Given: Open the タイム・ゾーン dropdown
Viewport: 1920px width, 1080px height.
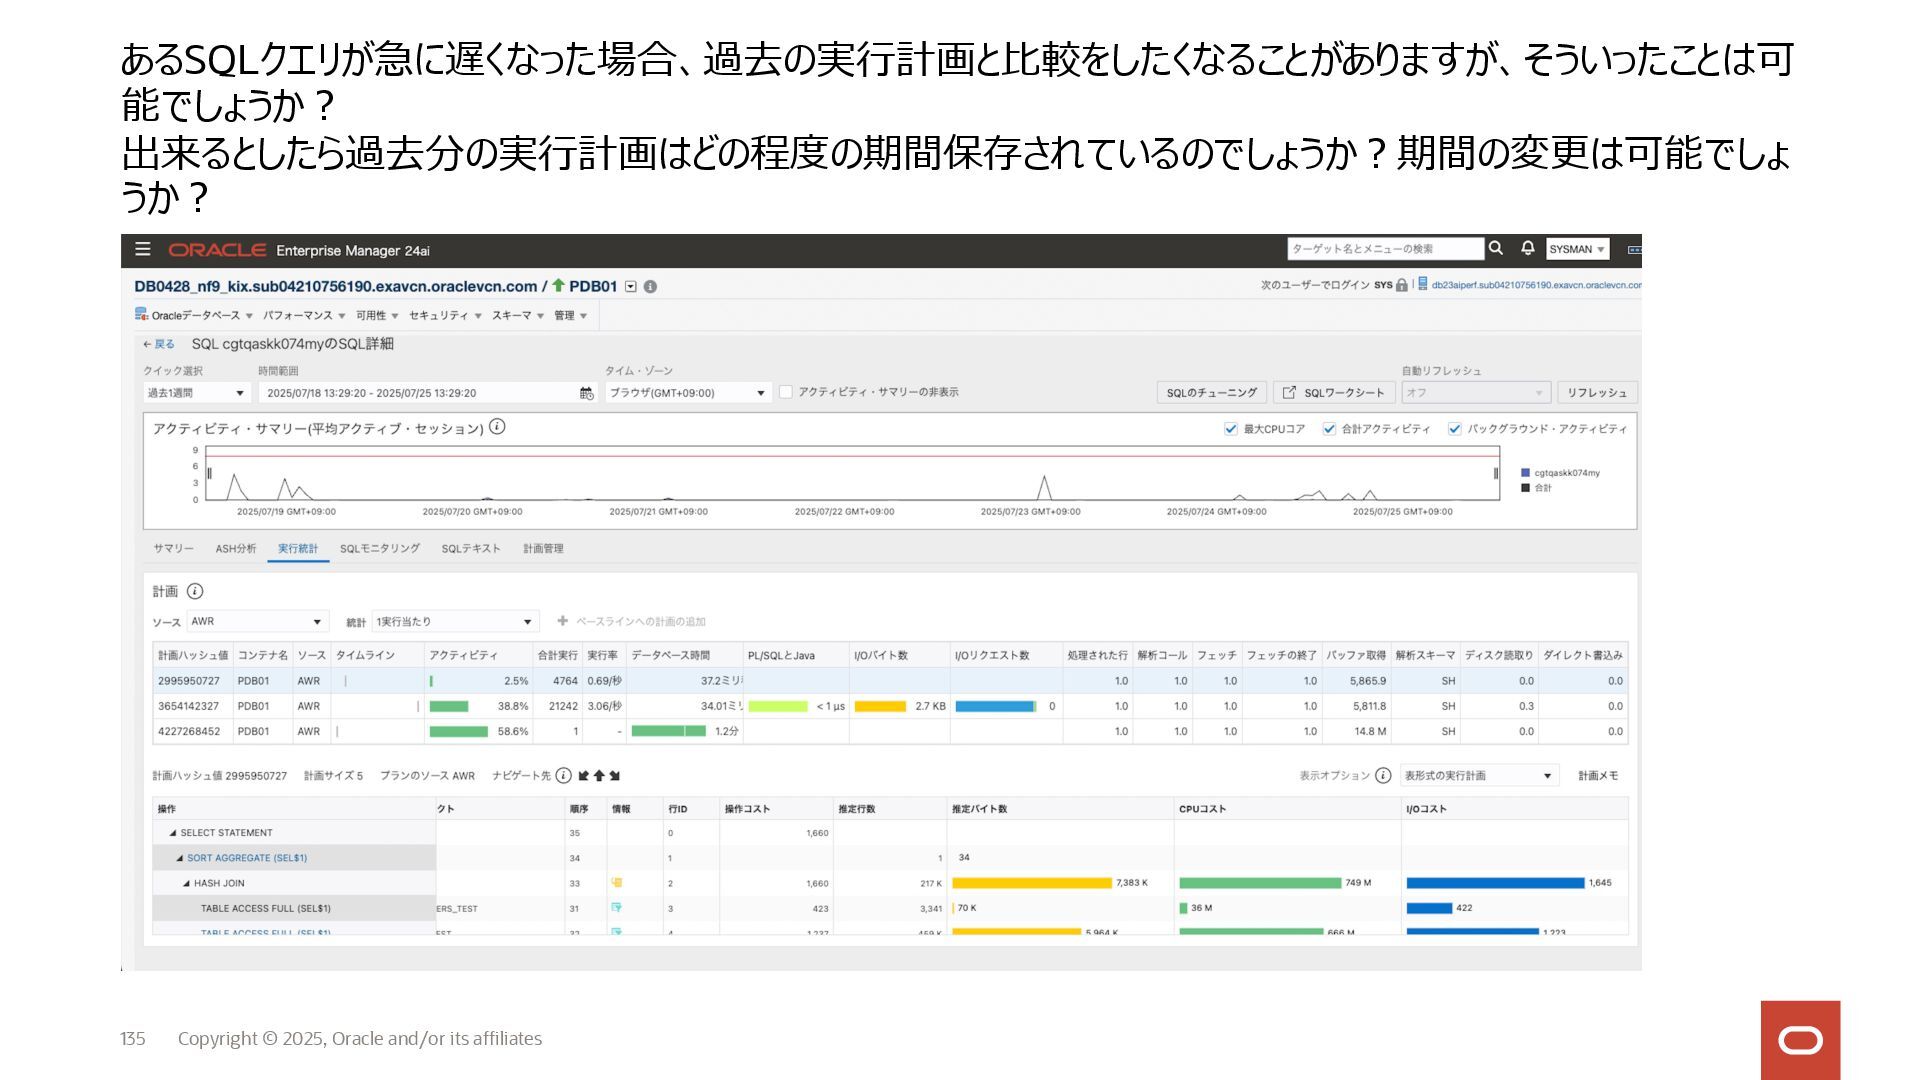Looking at the screenshot, I should 688,393.
